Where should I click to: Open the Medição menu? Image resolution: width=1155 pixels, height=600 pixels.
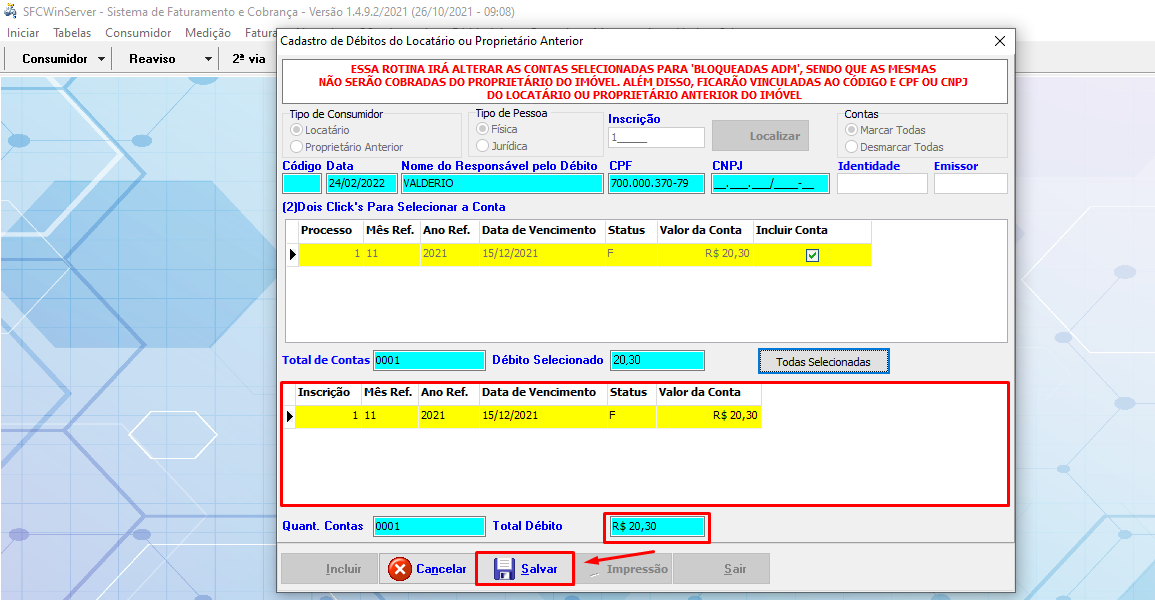tap(208, 33)
